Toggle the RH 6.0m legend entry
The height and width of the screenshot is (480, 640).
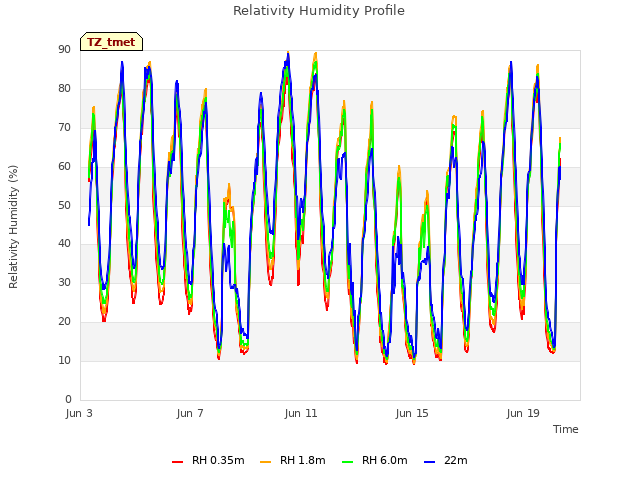[x=375, y=460]
